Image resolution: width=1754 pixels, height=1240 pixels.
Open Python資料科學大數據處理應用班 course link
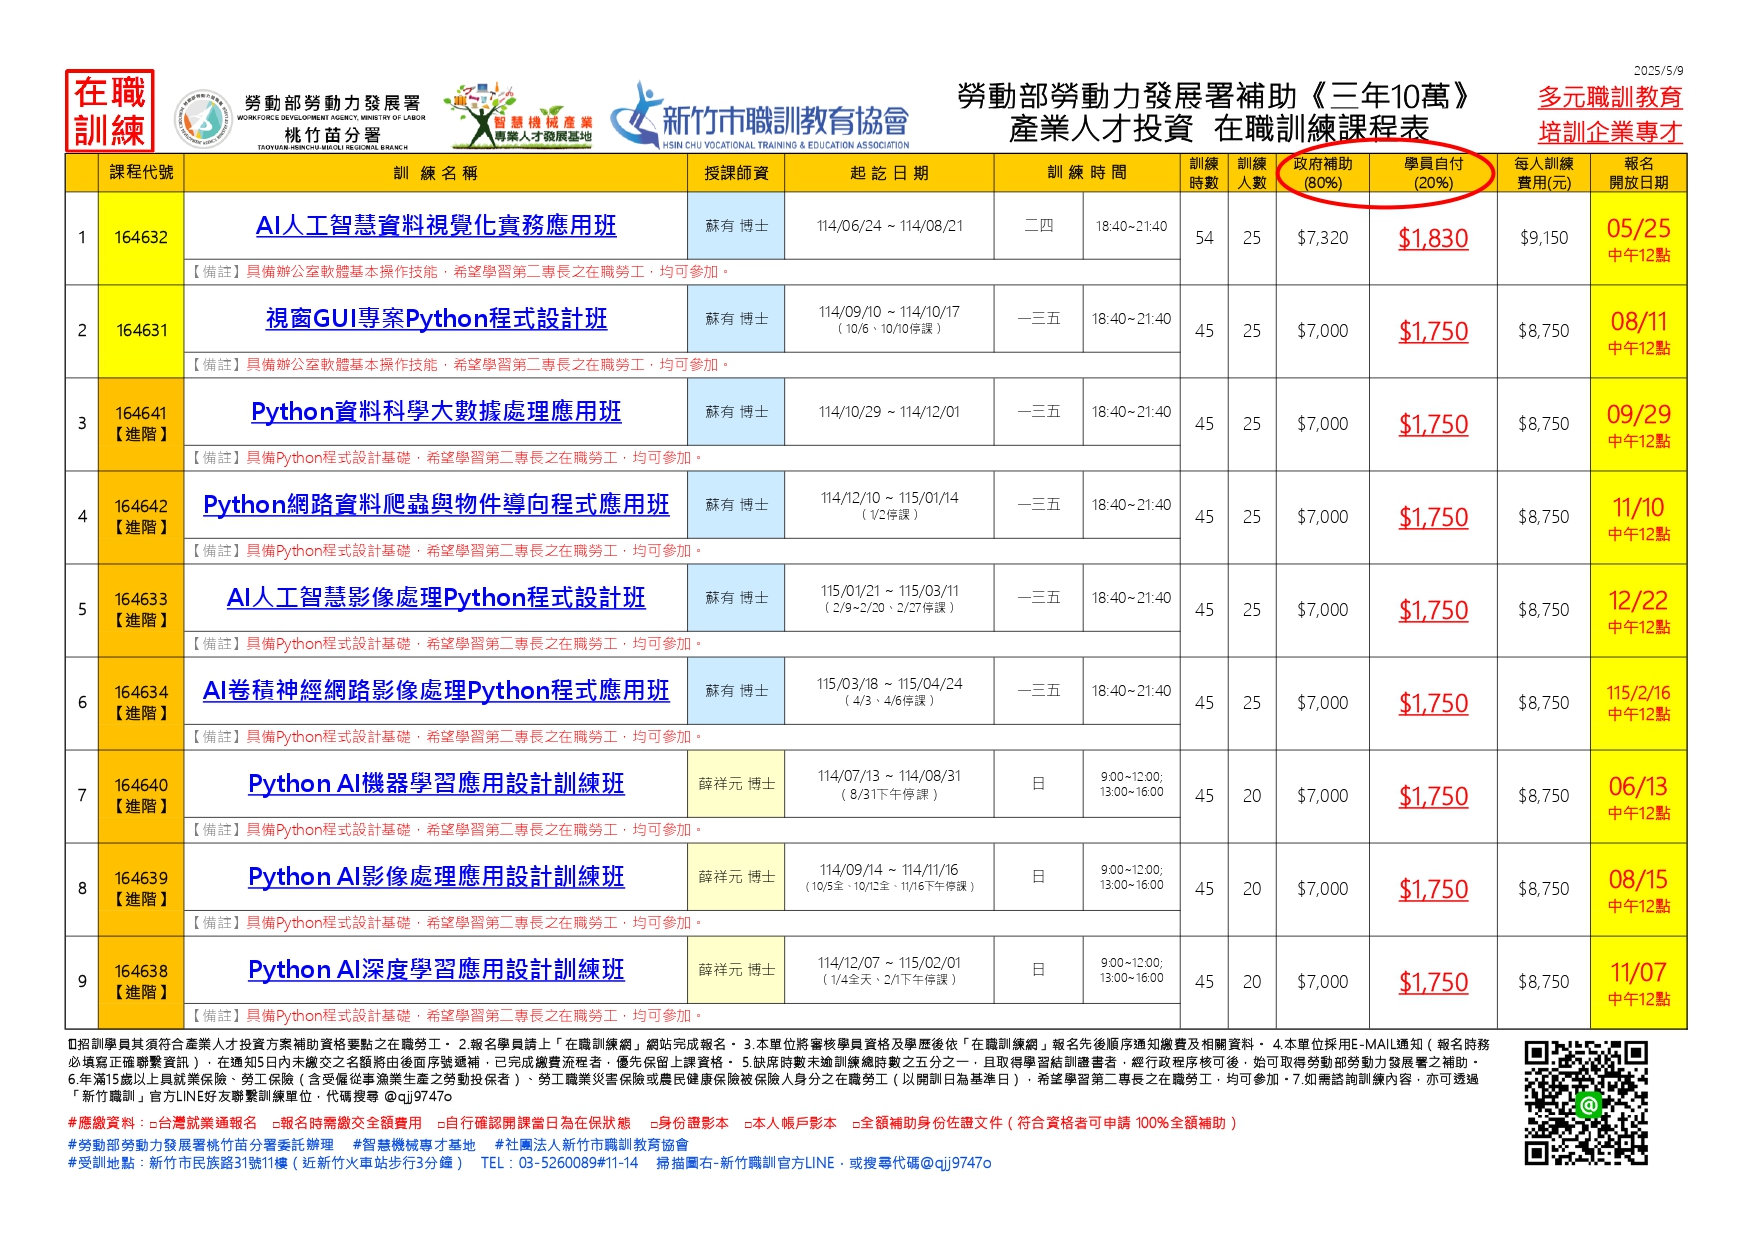436,411
